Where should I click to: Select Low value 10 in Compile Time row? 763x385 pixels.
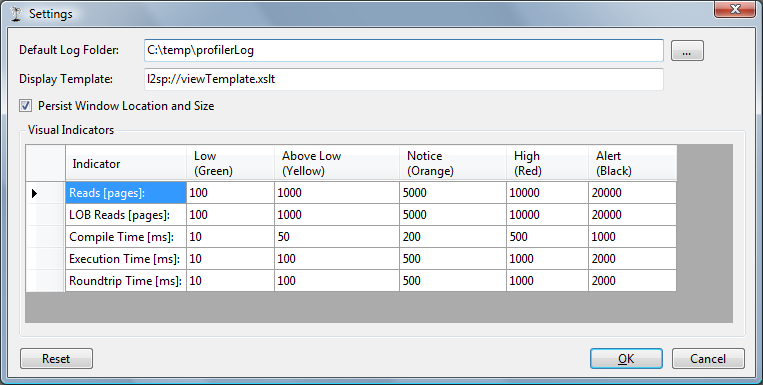[230, 237]
